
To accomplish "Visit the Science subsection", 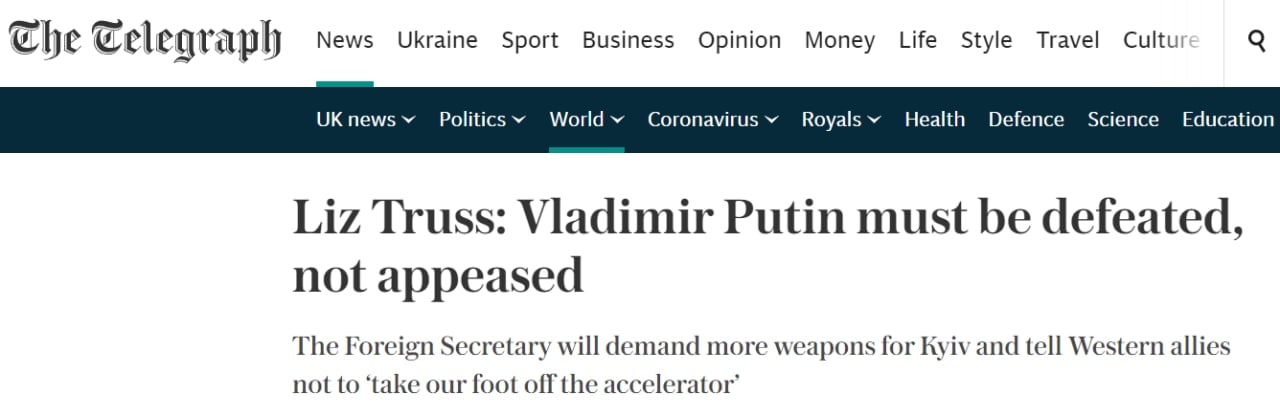I will pos(1122,120).
